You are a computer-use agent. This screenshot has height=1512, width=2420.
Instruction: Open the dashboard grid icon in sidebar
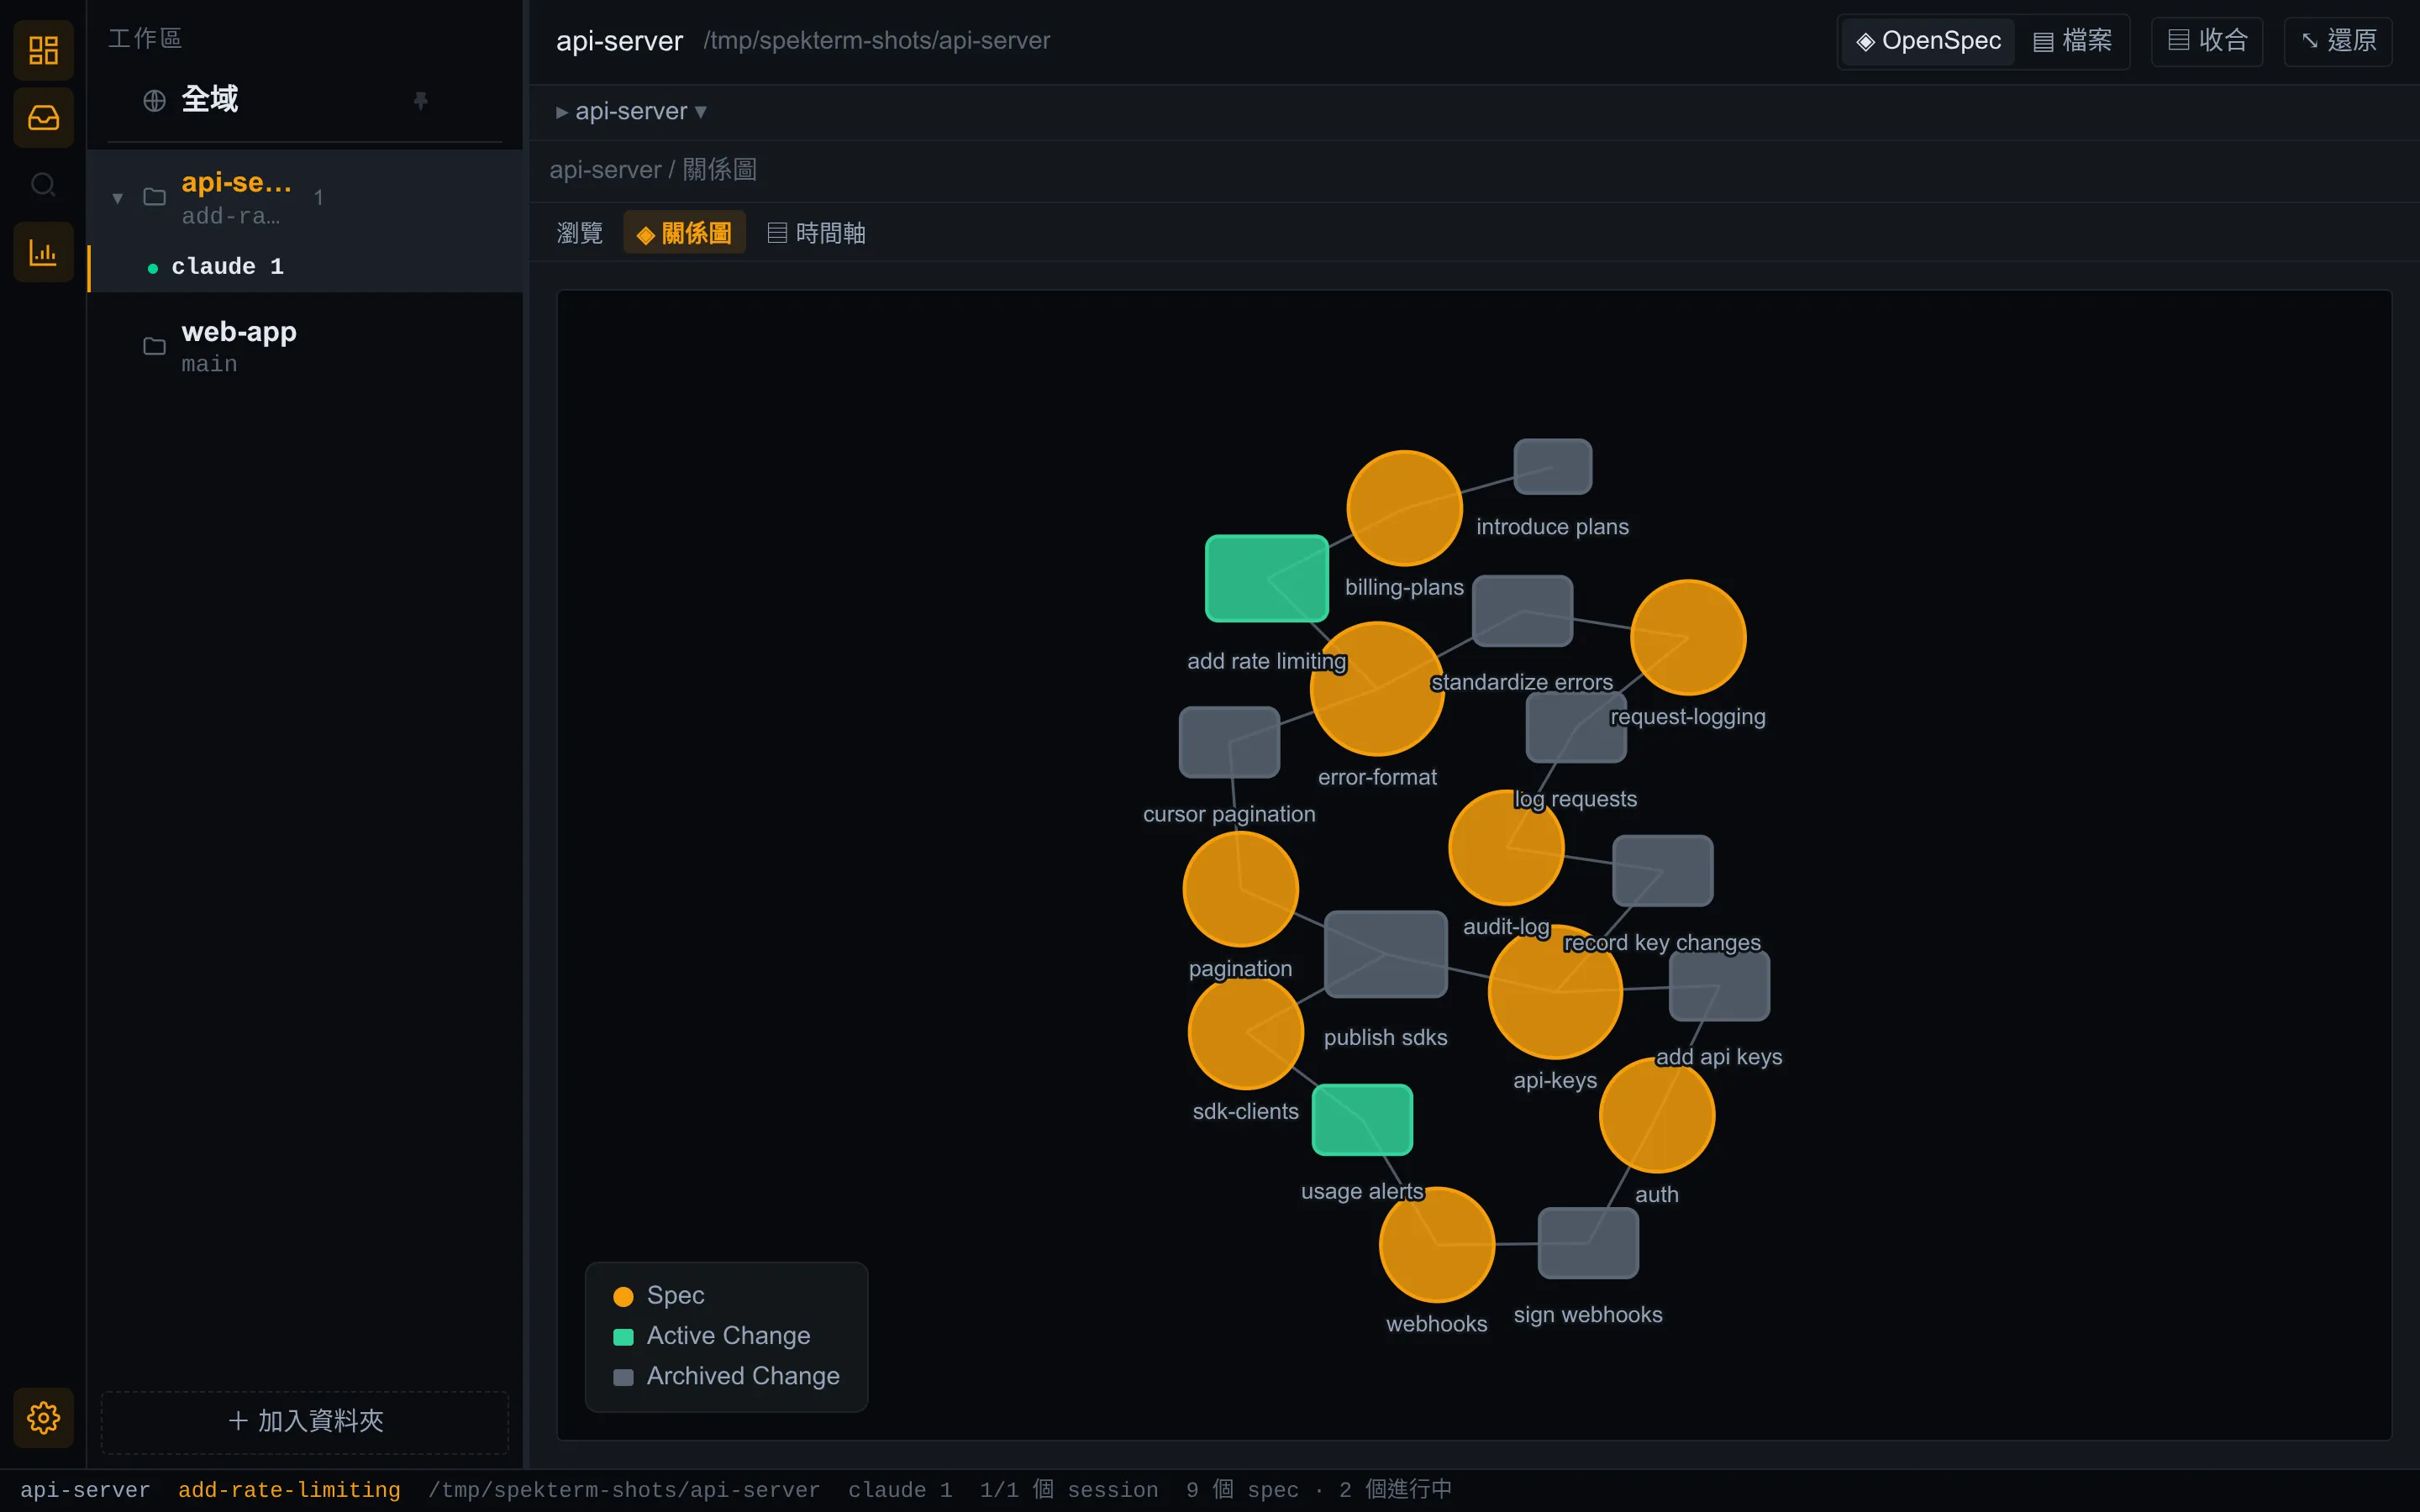pyautogui.click(x=43, y=50)
